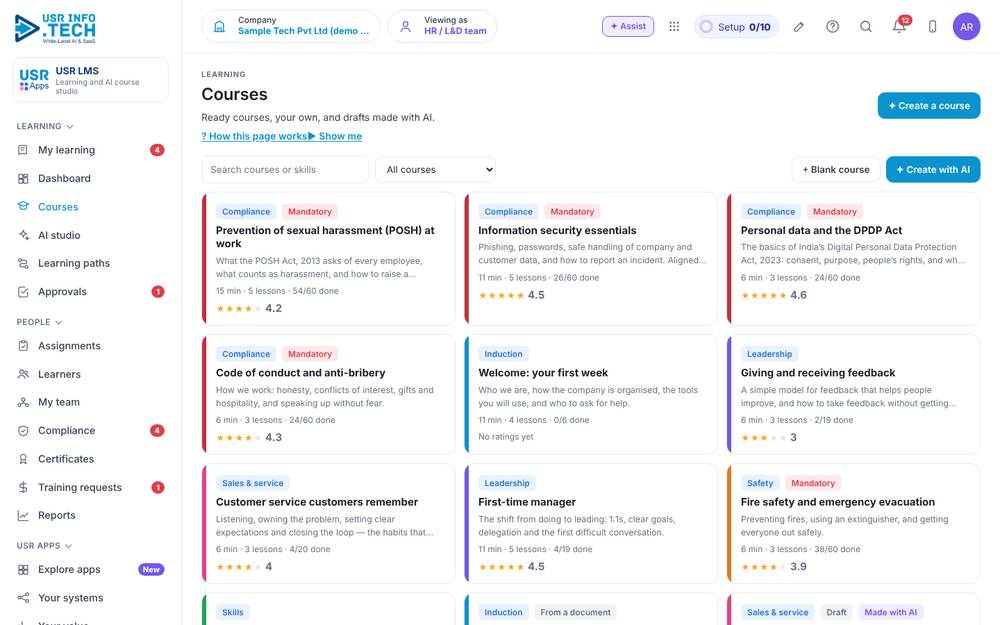Click the search magnifier icon in header
The height and width of the screenshot is (625, 1000).
[x=865, y=26]
